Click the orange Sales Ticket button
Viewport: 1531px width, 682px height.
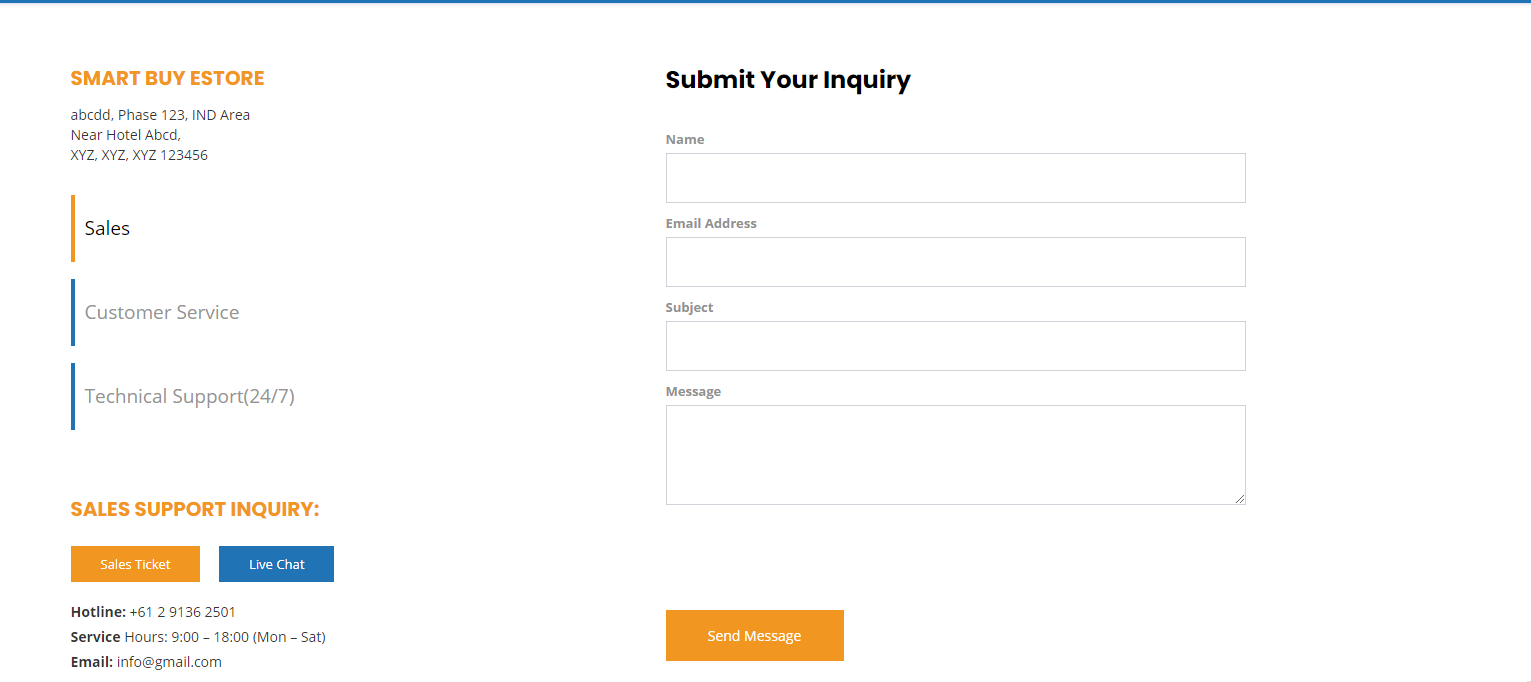tap(135, 564)
